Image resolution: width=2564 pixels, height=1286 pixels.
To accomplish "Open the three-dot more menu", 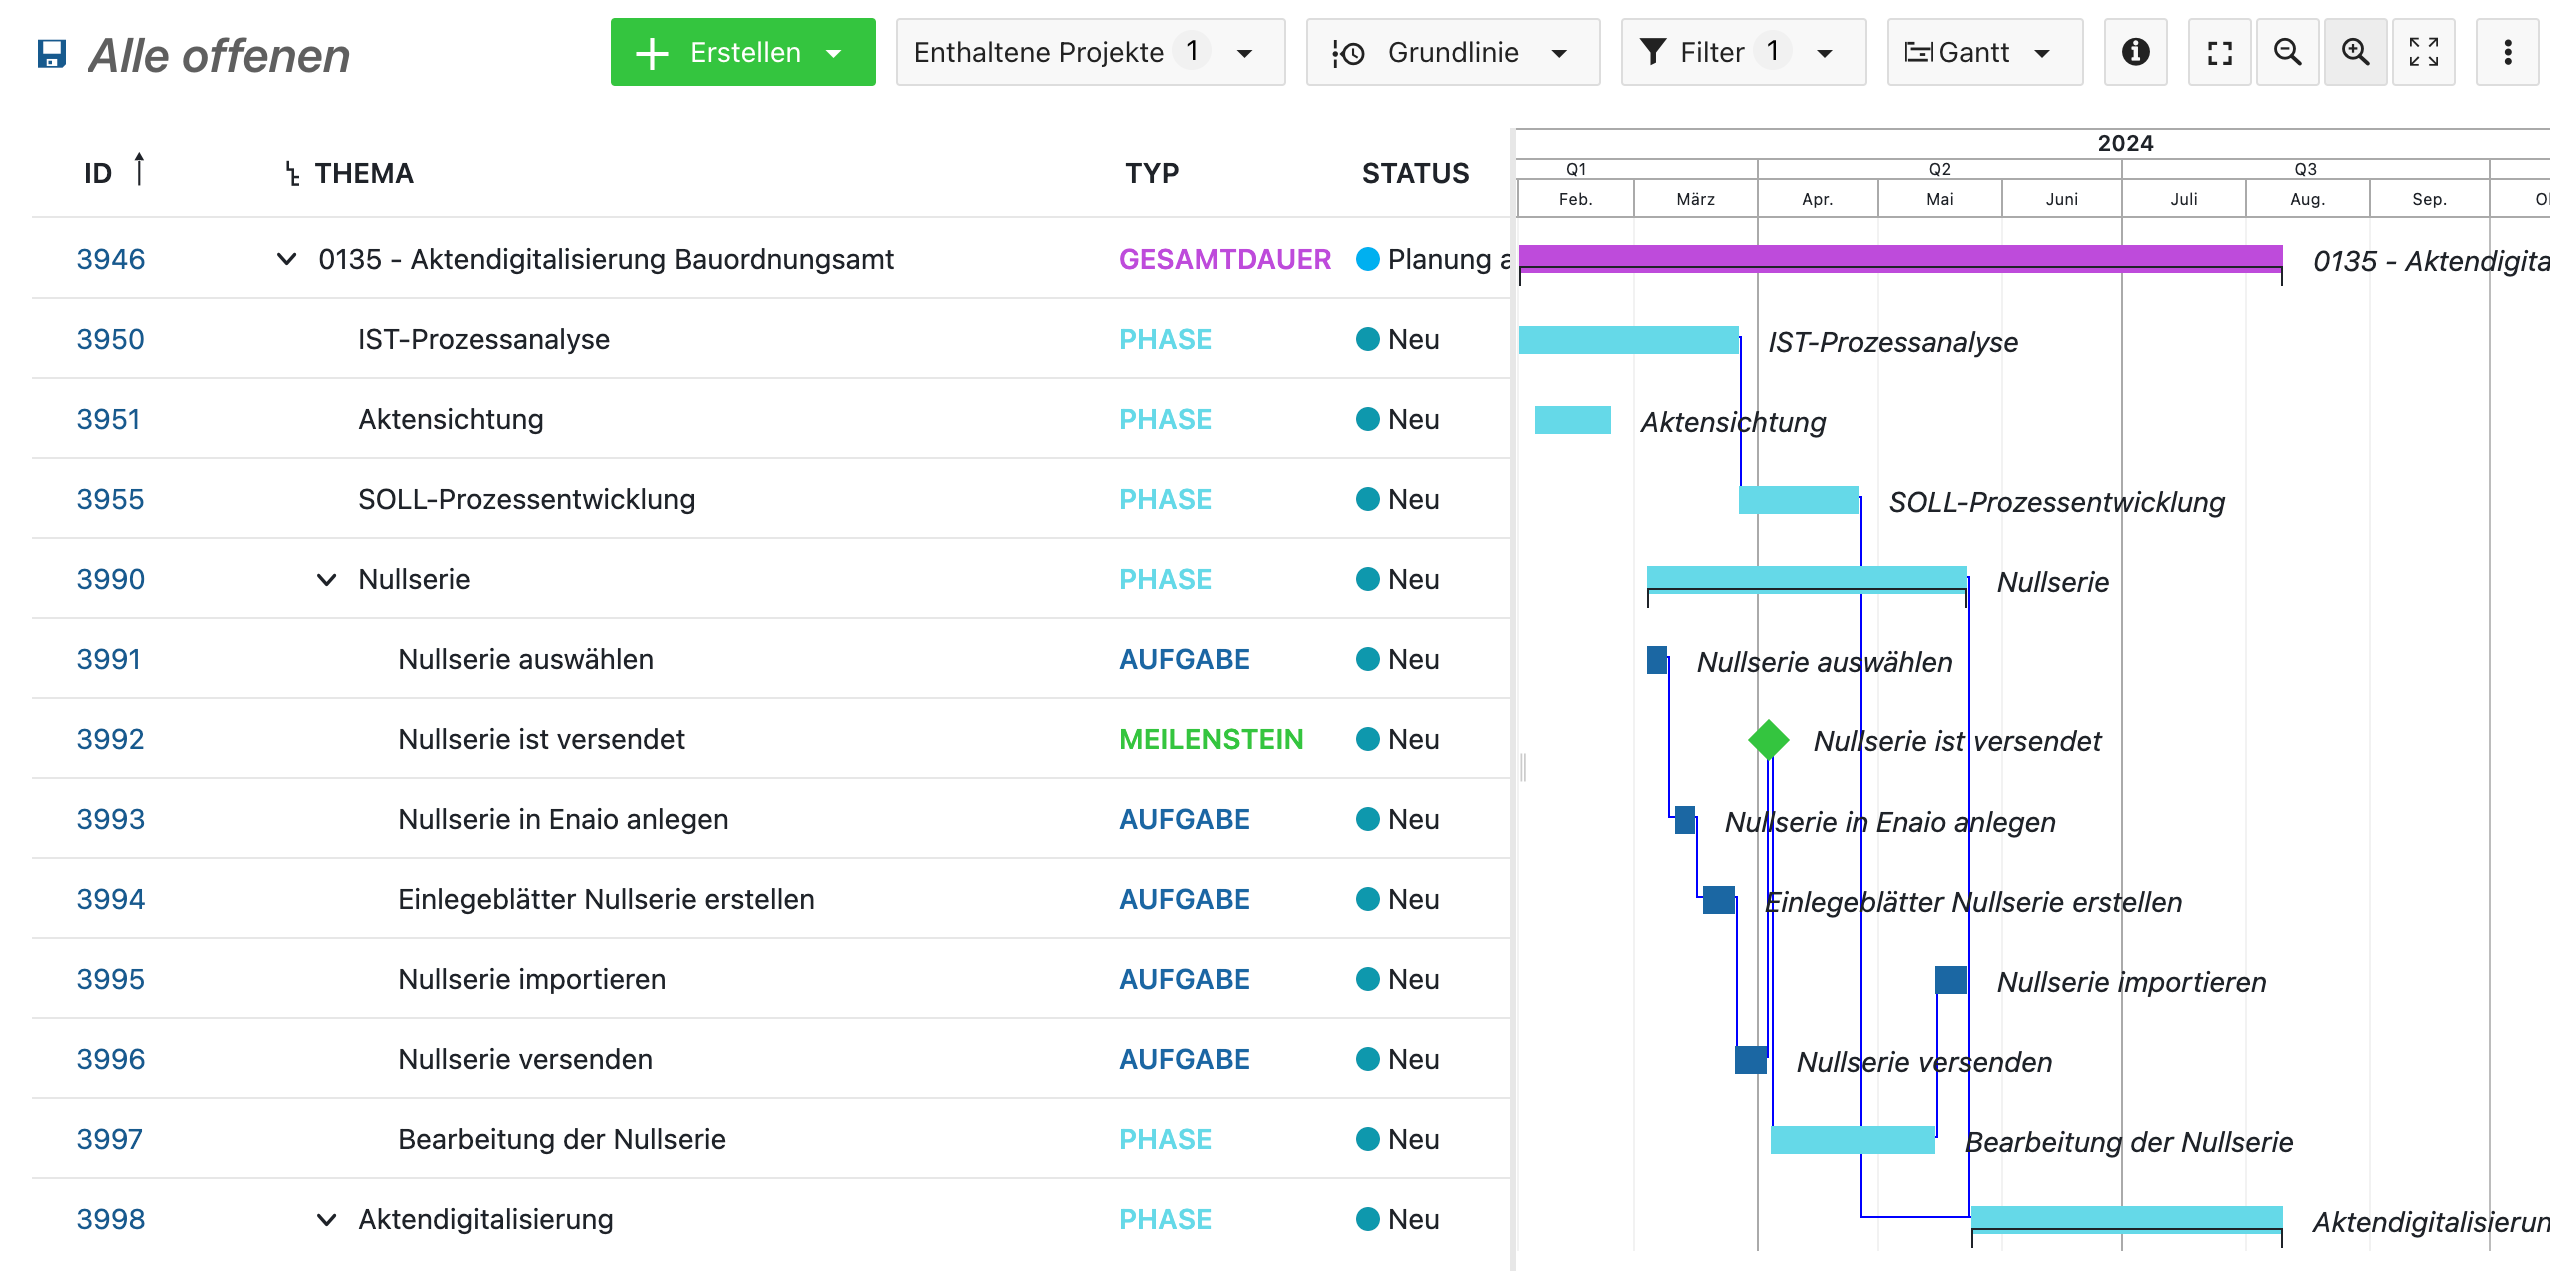I will tap(2507, 52).
